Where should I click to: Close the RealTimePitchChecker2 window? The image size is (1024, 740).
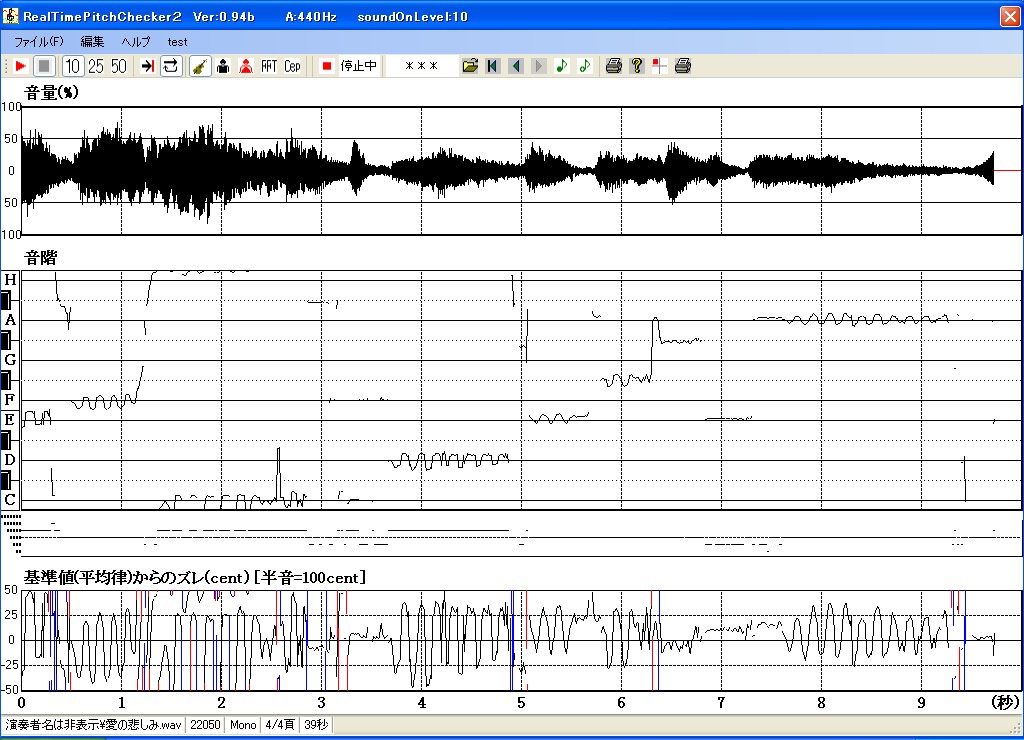[x=1010, y=16]
